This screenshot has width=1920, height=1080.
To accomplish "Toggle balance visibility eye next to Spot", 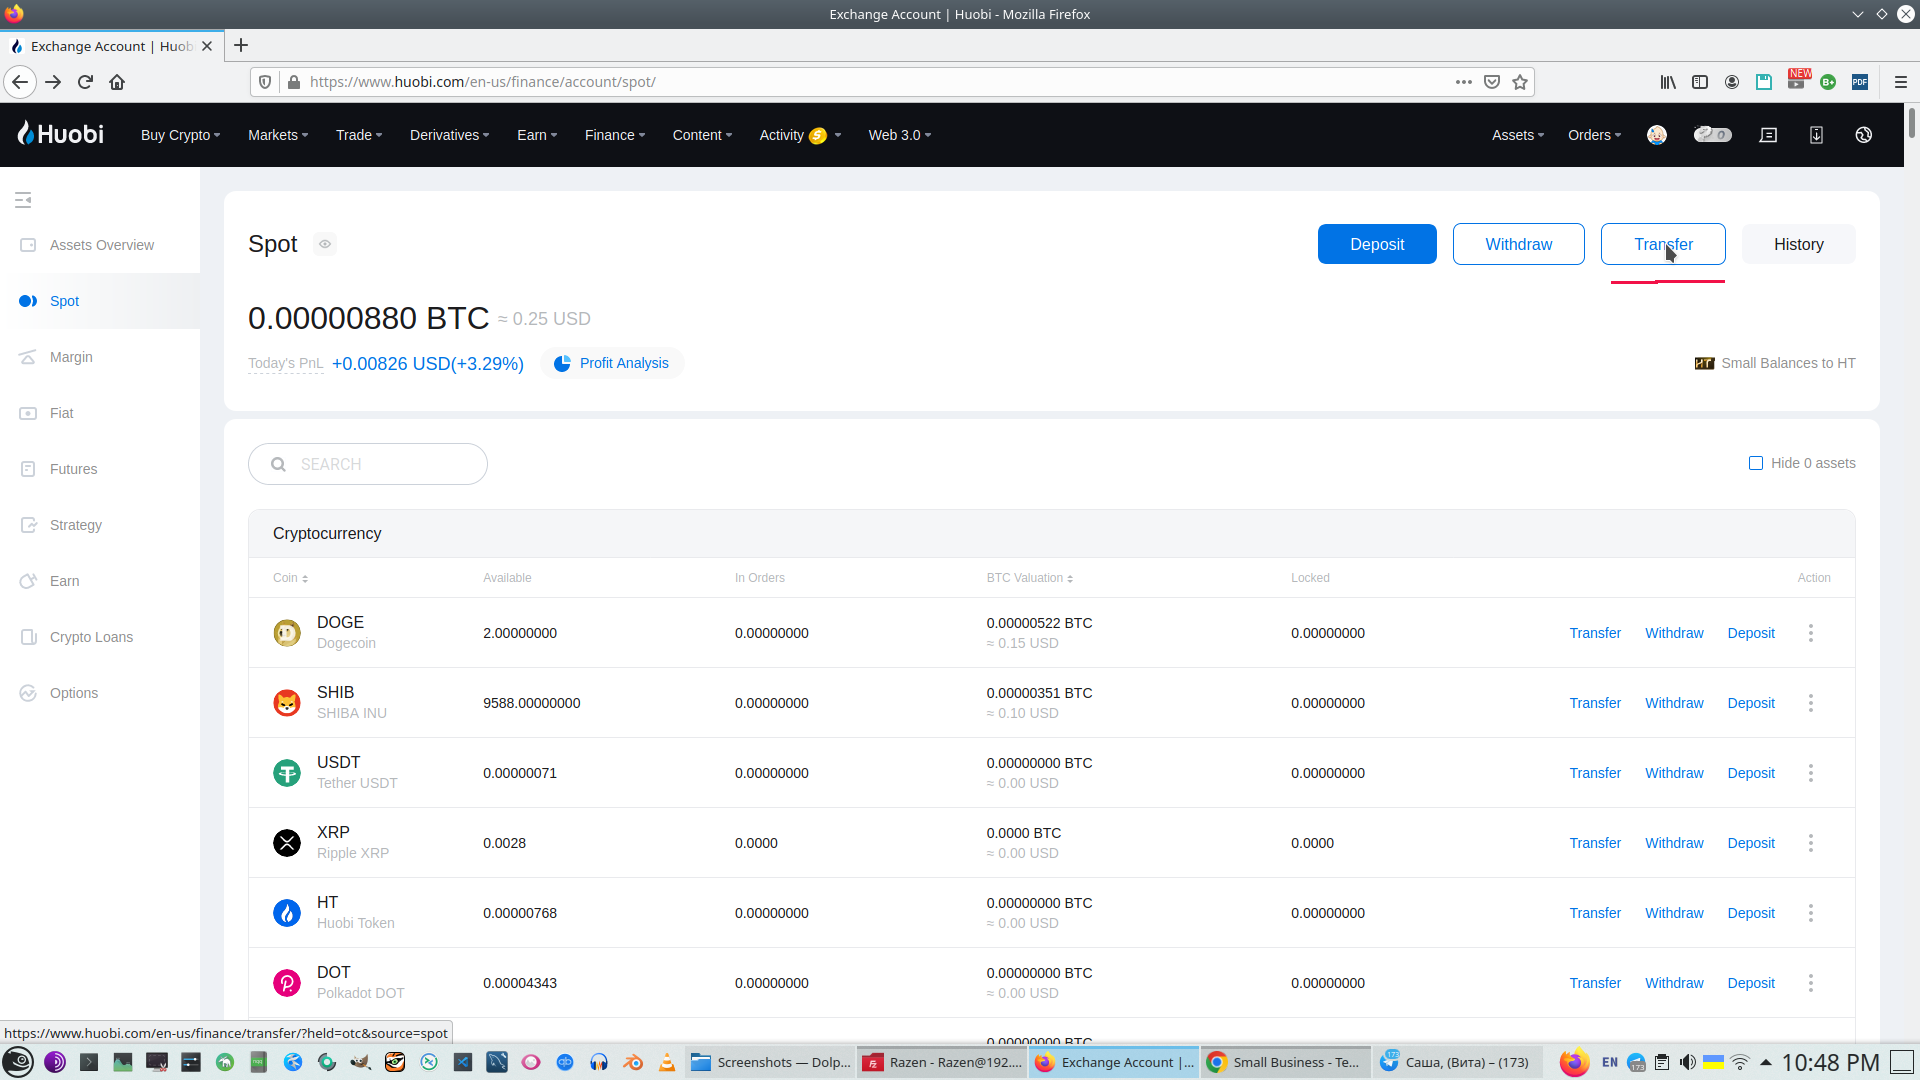I will point(325,244).
